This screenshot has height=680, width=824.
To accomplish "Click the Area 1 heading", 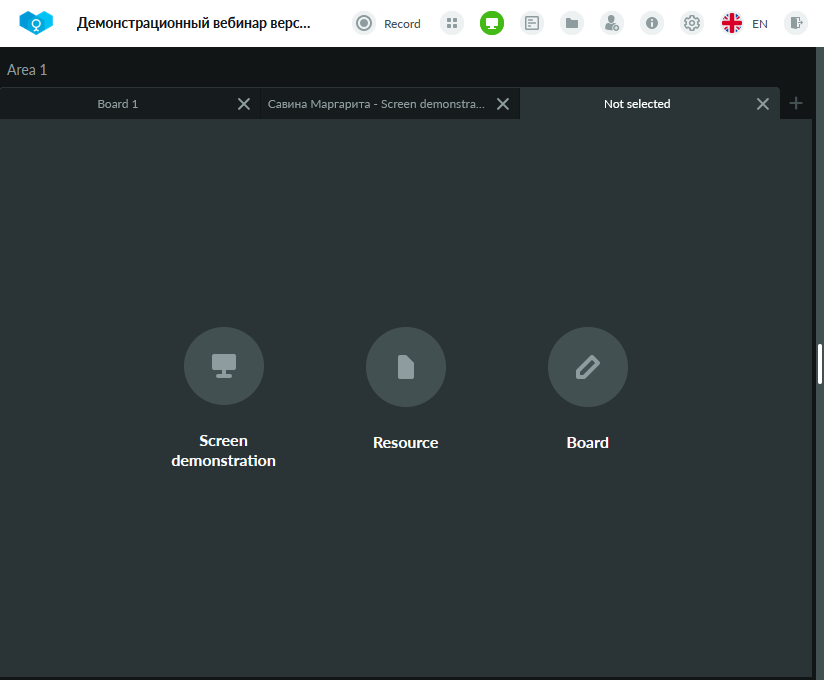I will tap(27, 70).
